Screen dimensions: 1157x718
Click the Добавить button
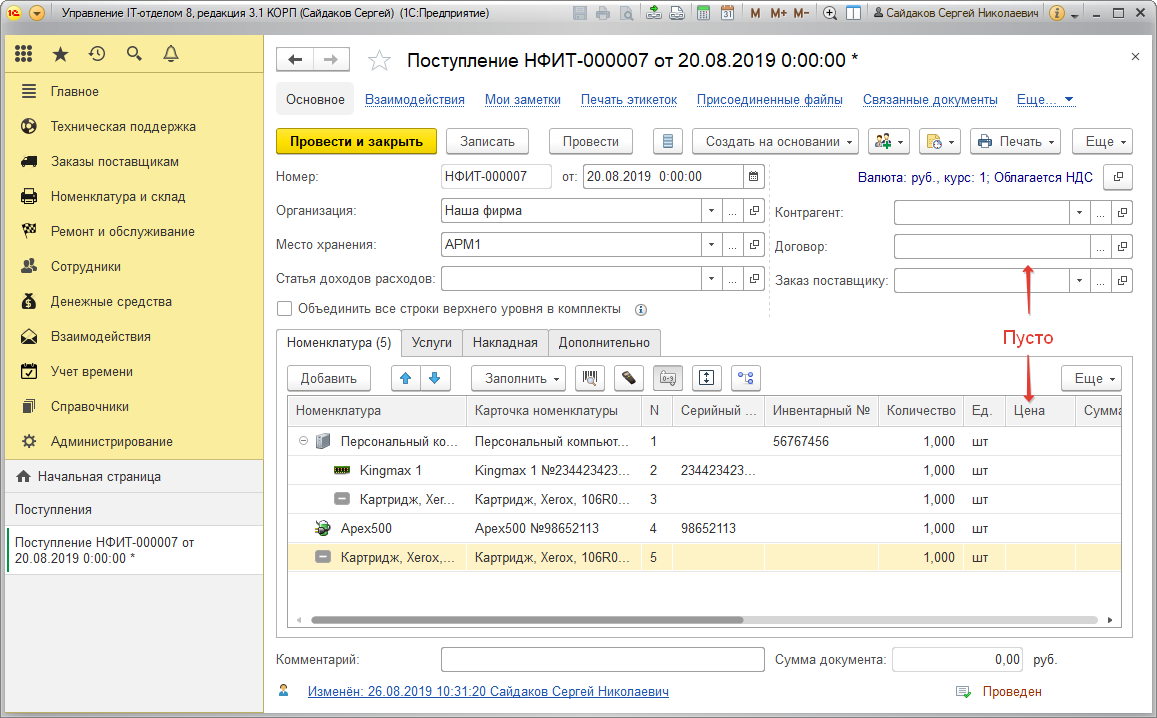click(328, 378)
